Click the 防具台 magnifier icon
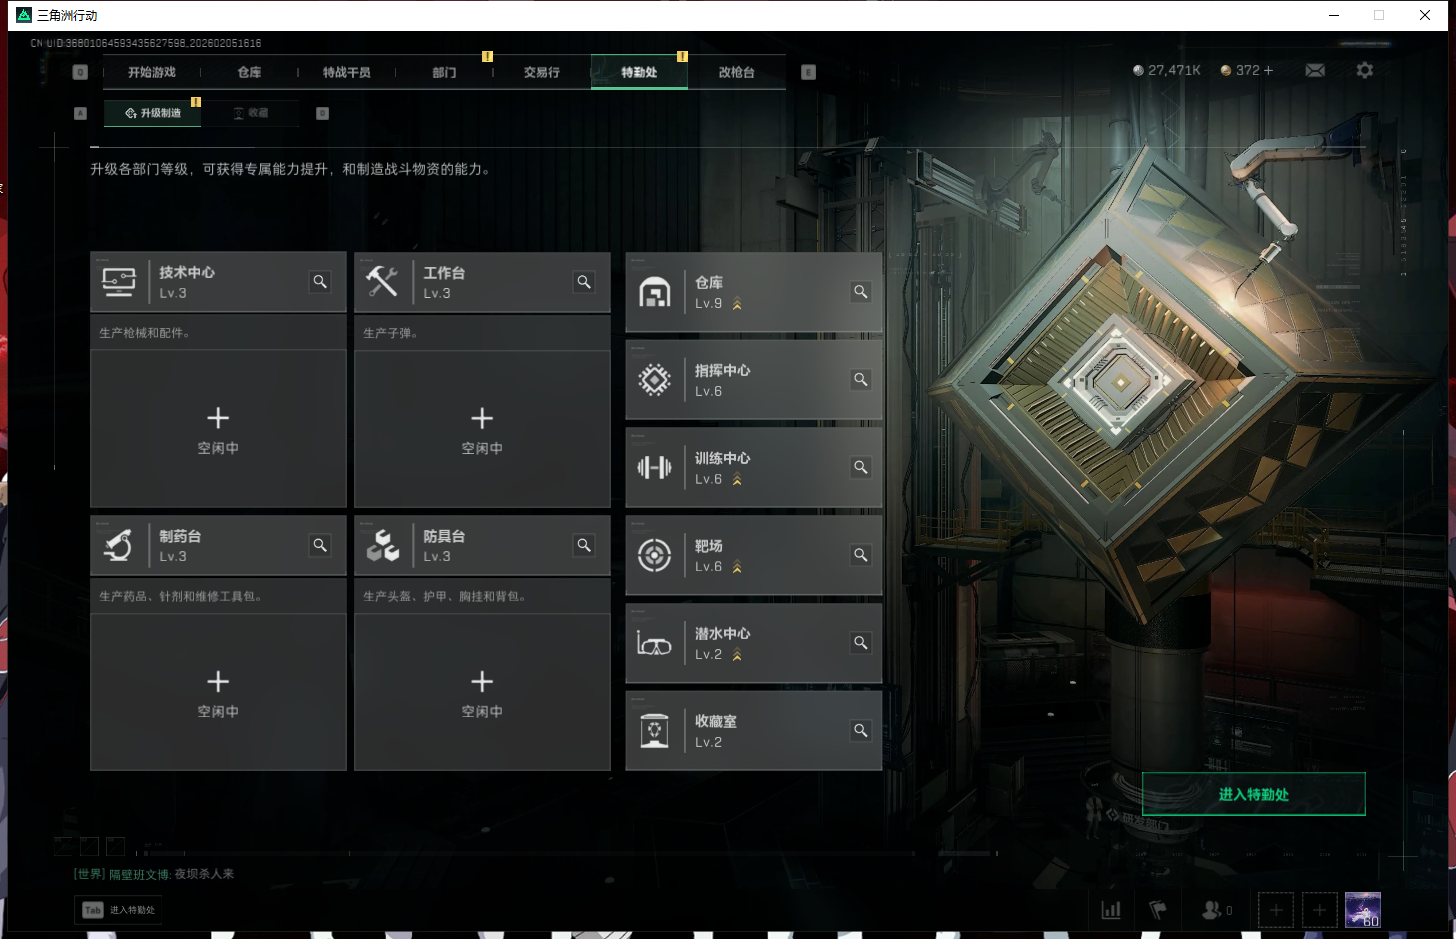This screenshot has width=1456, height=939. (584, 545)
